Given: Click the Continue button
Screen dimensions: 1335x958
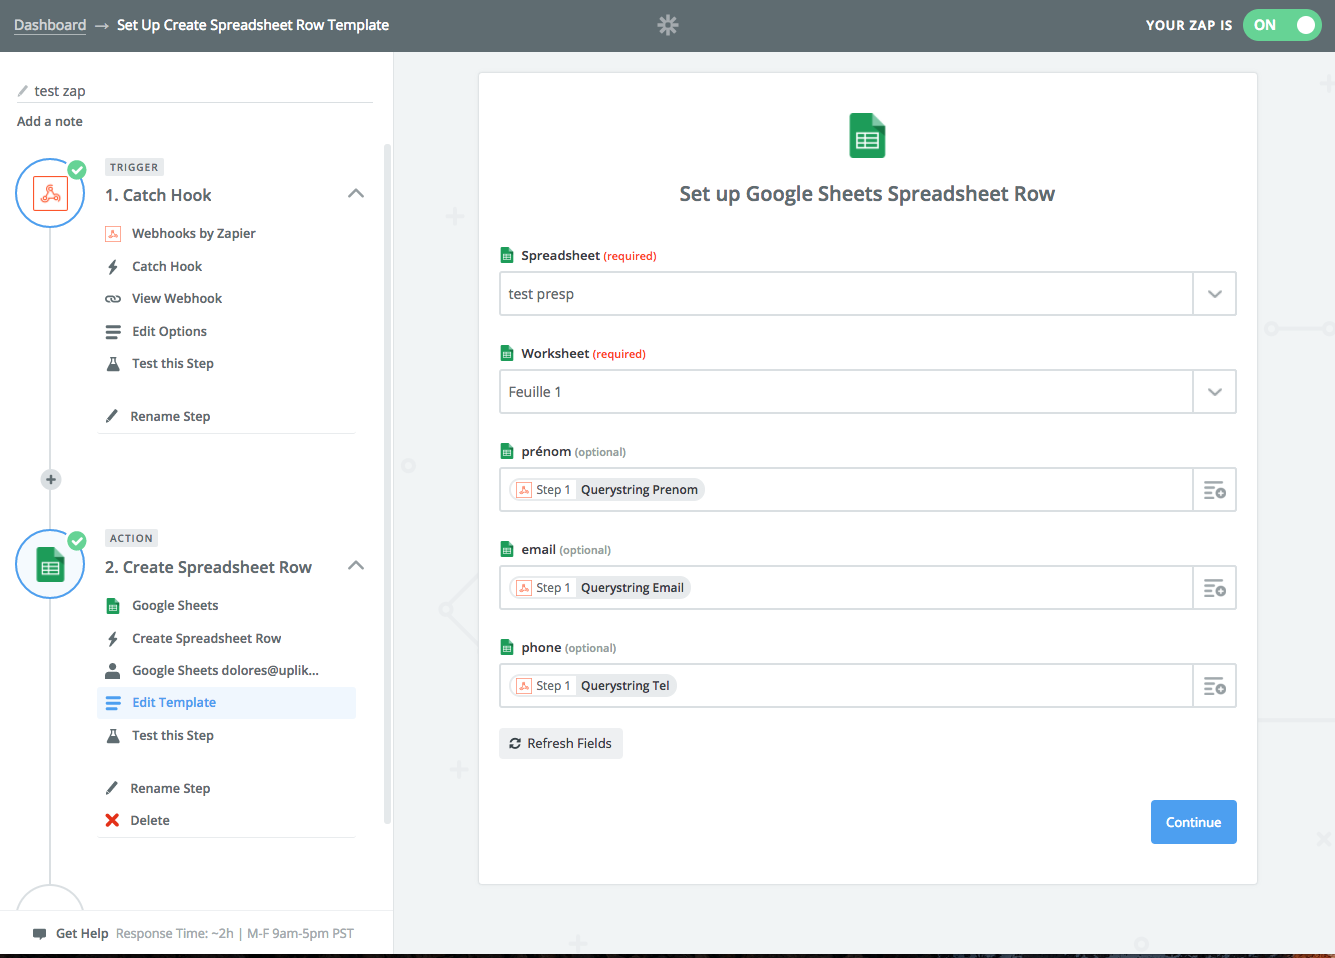Looking at the screenshot, I should click(1193, 822).
